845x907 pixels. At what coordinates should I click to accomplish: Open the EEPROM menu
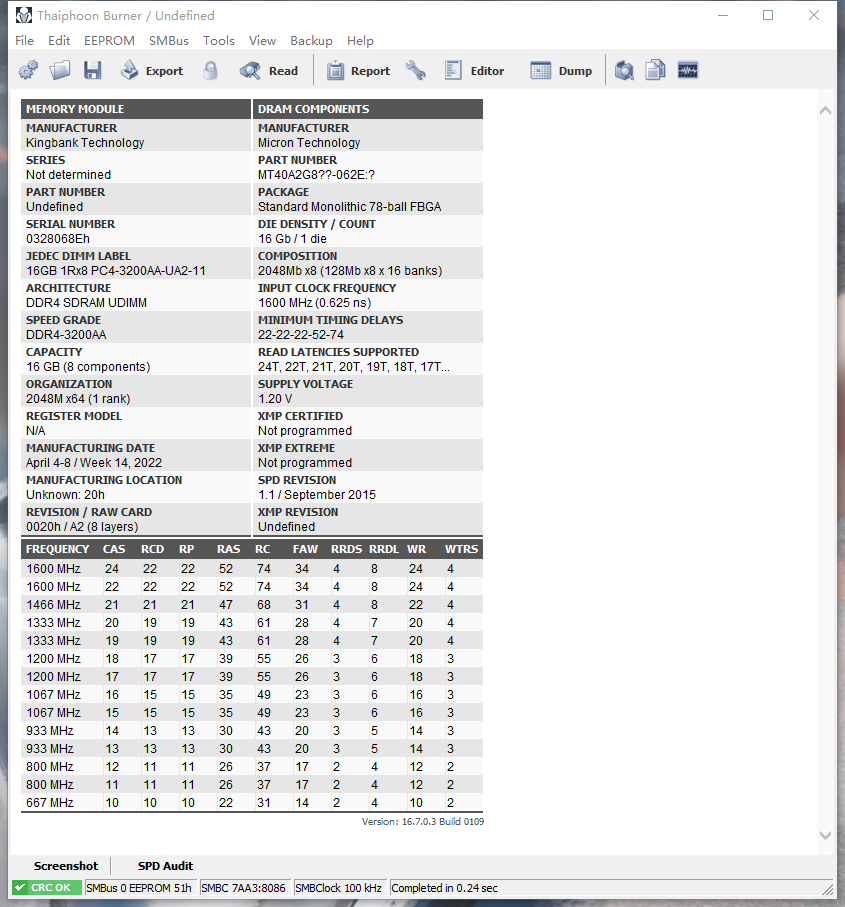pos(109,40)
